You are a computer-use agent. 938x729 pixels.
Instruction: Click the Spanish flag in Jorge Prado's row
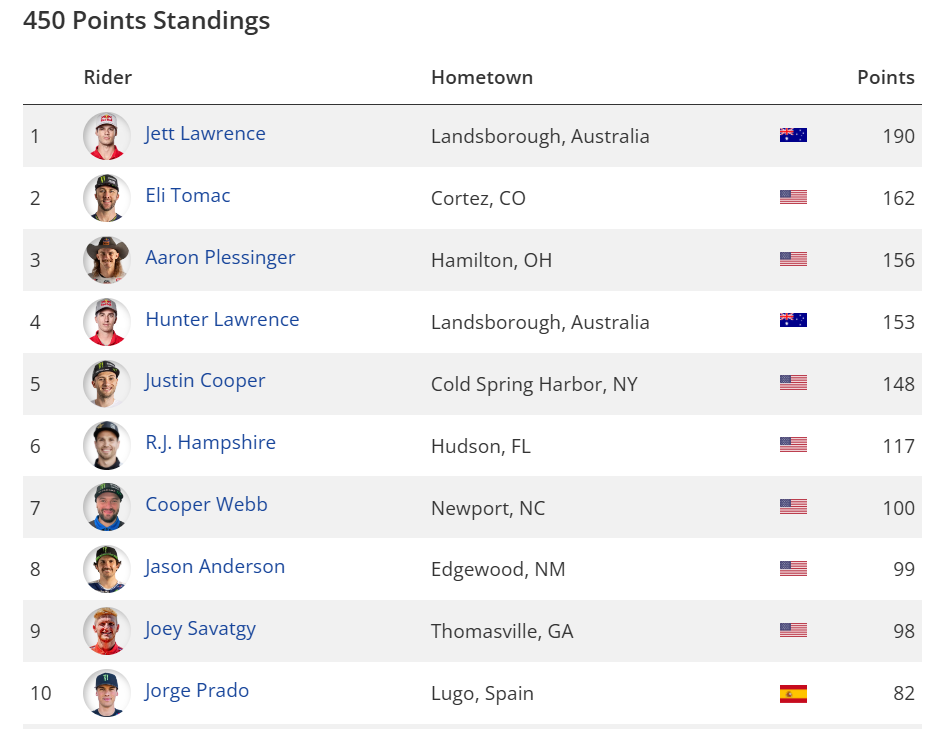pyautogui.click(x=793, y=694)
